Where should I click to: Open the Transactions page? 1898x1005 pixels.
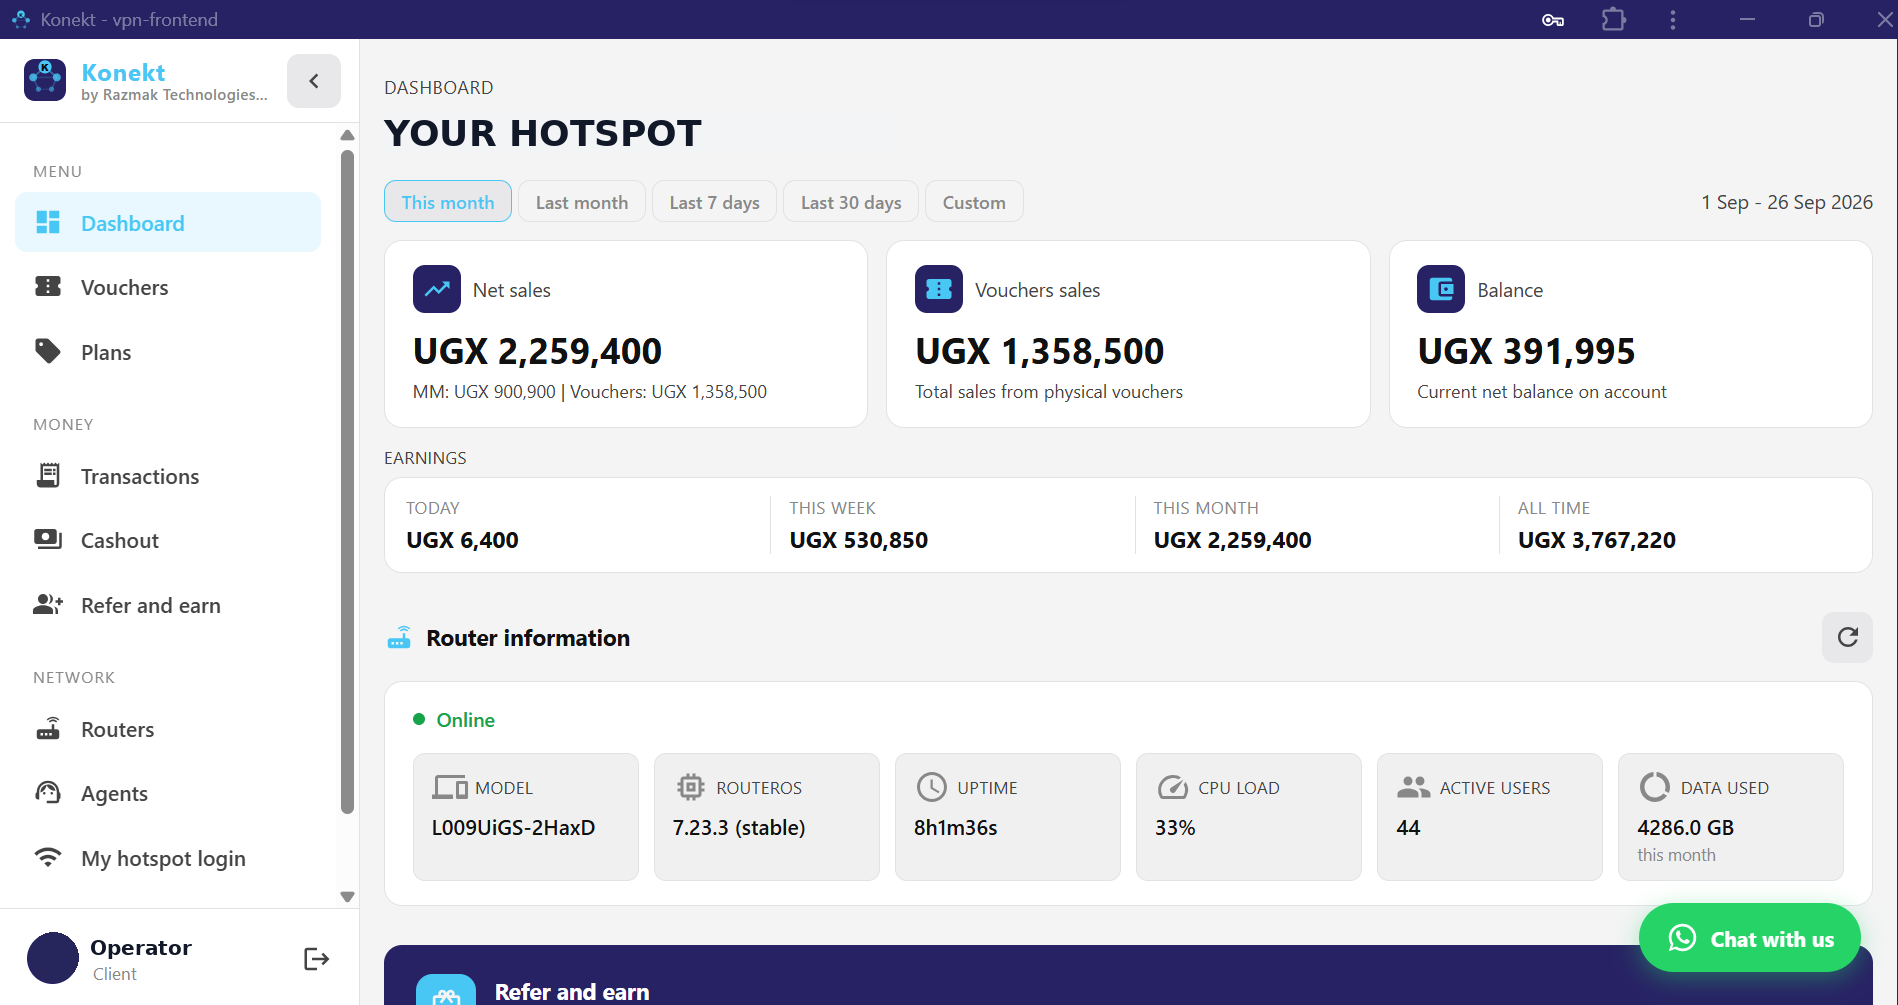point(168,476)
